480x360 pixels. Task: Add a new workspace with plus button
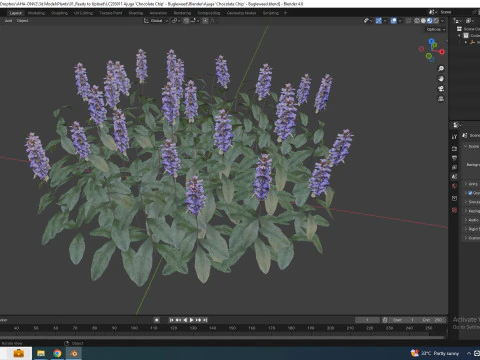click(x=285, y=13)
